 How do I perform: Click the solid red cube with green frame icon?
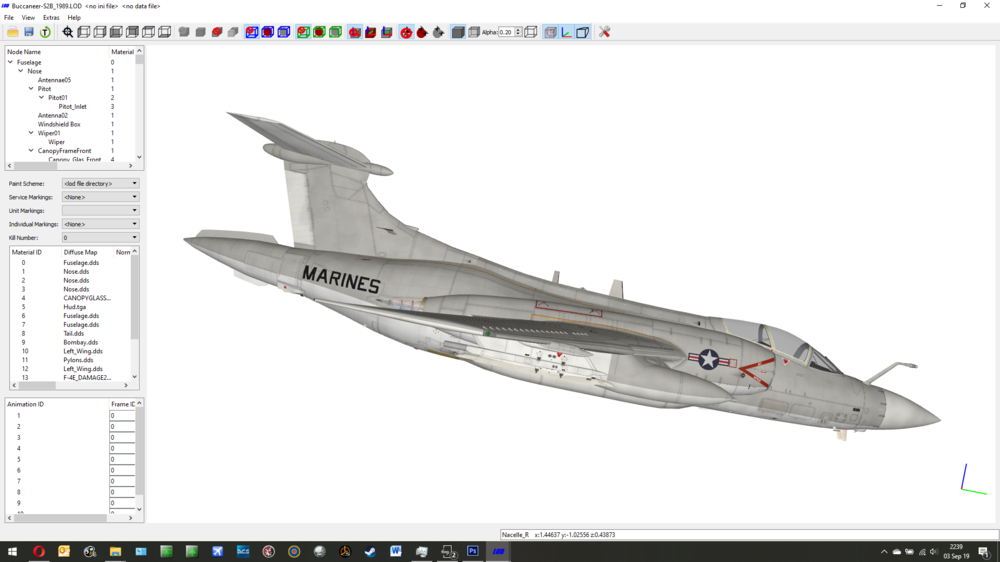(320, 32)
